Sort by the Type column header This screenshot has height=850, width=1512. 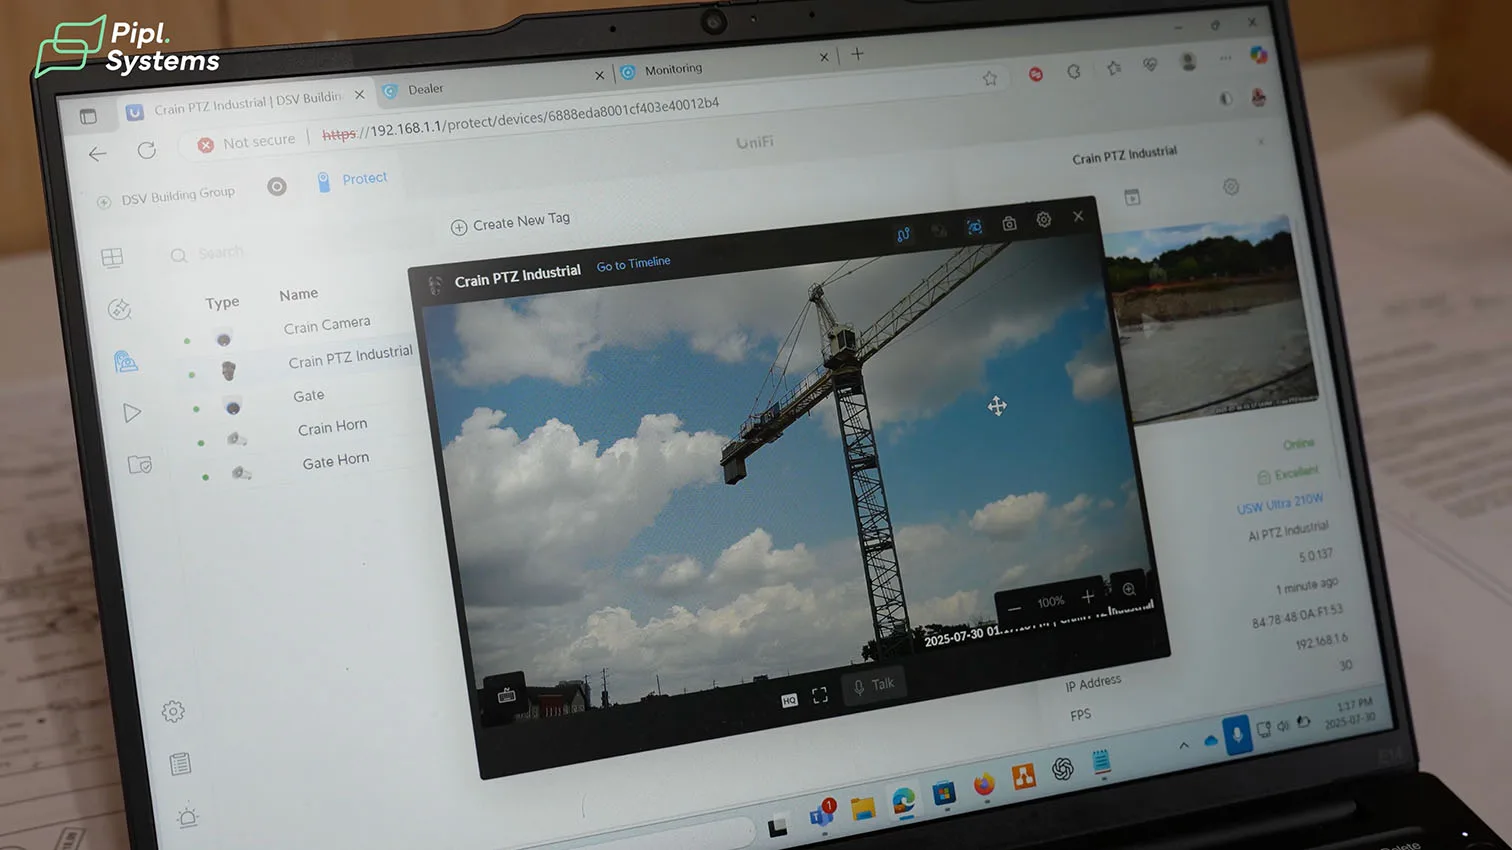(222, 302)
